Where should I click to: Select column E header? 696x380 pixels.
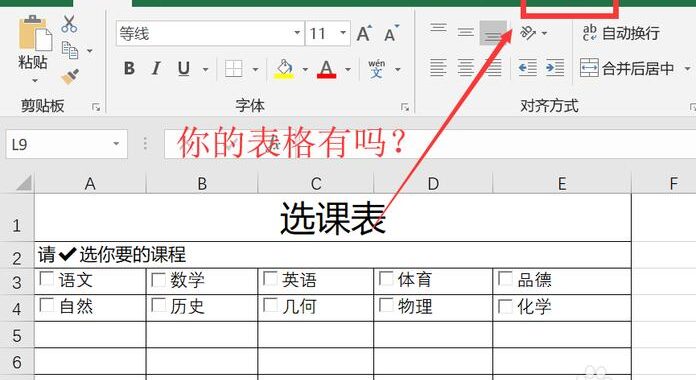tap(562, 183)
